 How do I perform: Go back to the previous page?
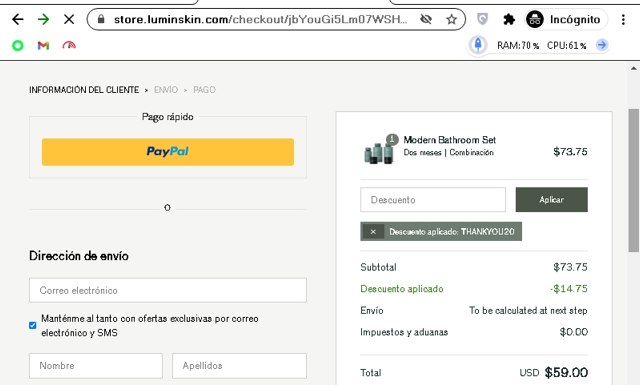click(18, 19)
